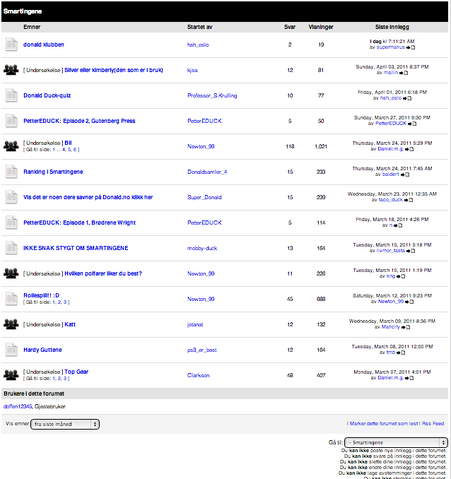
Task: Go to last post icon in Donald Duck-quiz row
Action: 407,98
